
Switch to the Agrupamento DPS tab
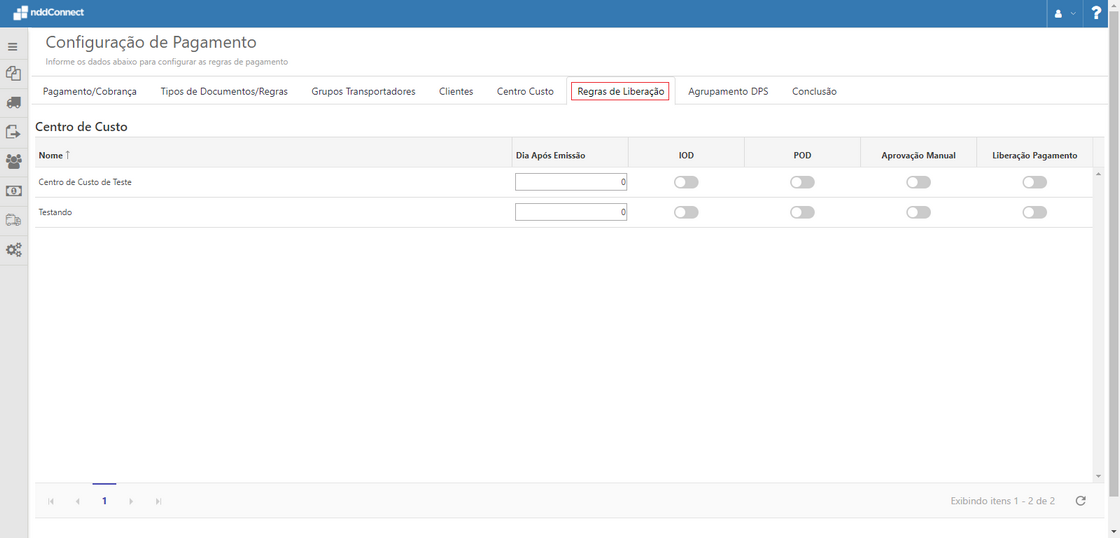728,91
